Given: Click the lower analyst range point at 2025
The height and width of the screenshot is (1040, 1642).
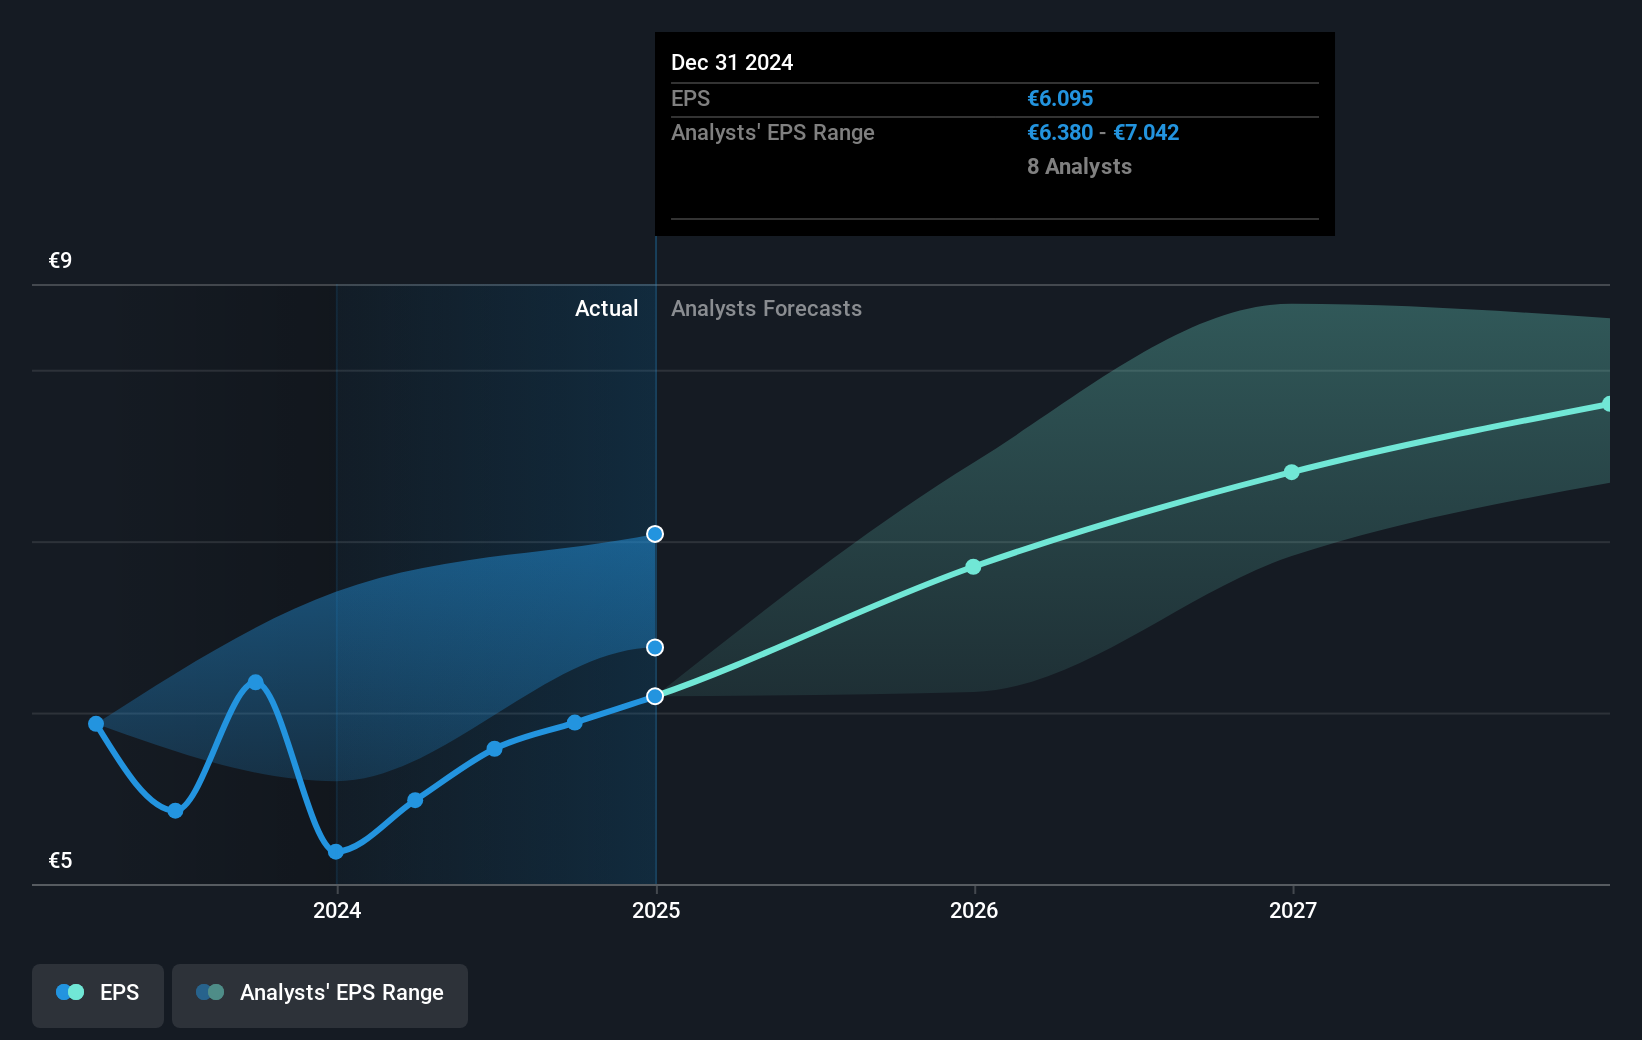Looking at the screenshot, I should (655, 648).
